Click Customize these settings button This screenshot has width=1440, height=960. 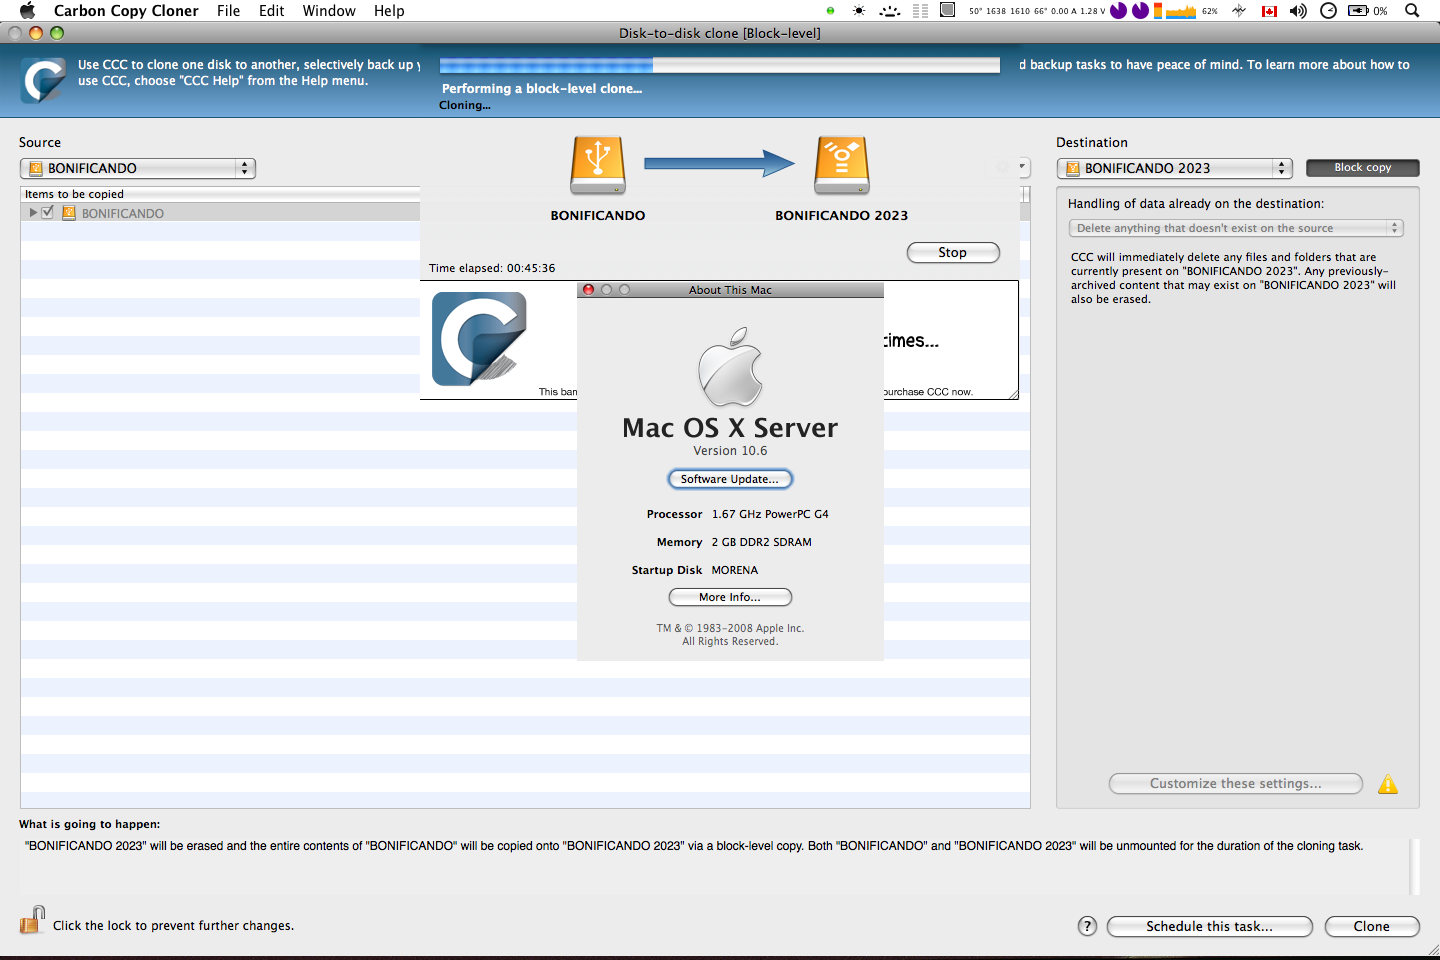coord(1236,784)
